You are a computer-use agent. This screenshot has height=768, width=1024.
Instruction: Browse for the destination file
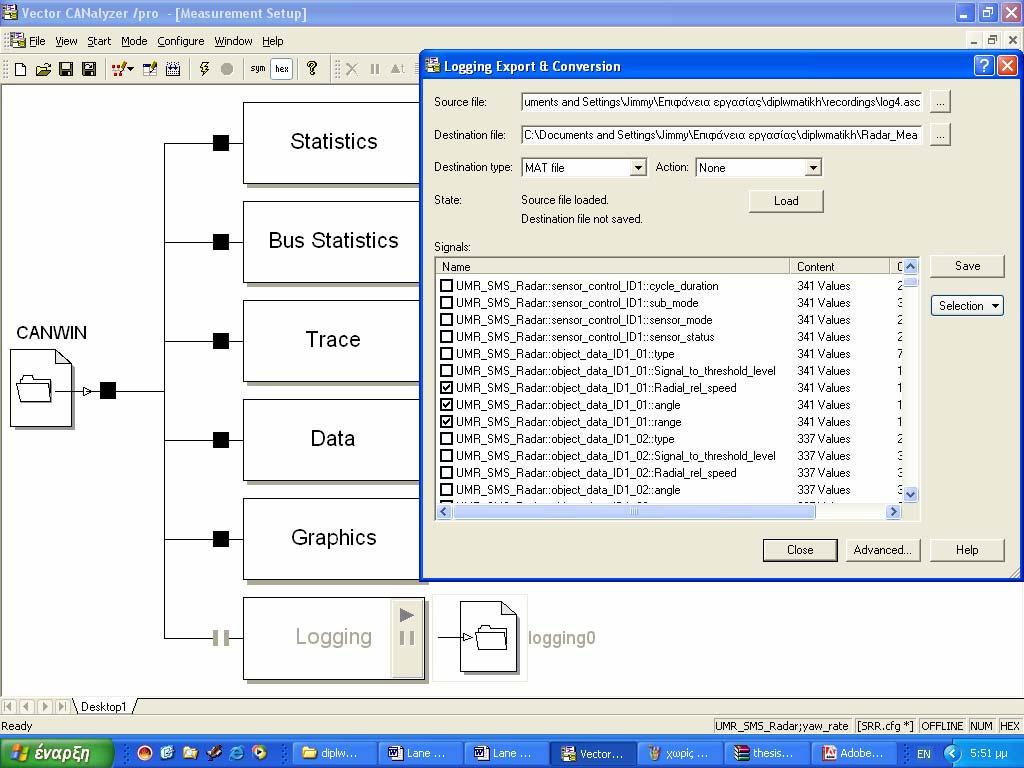point(940,135)
